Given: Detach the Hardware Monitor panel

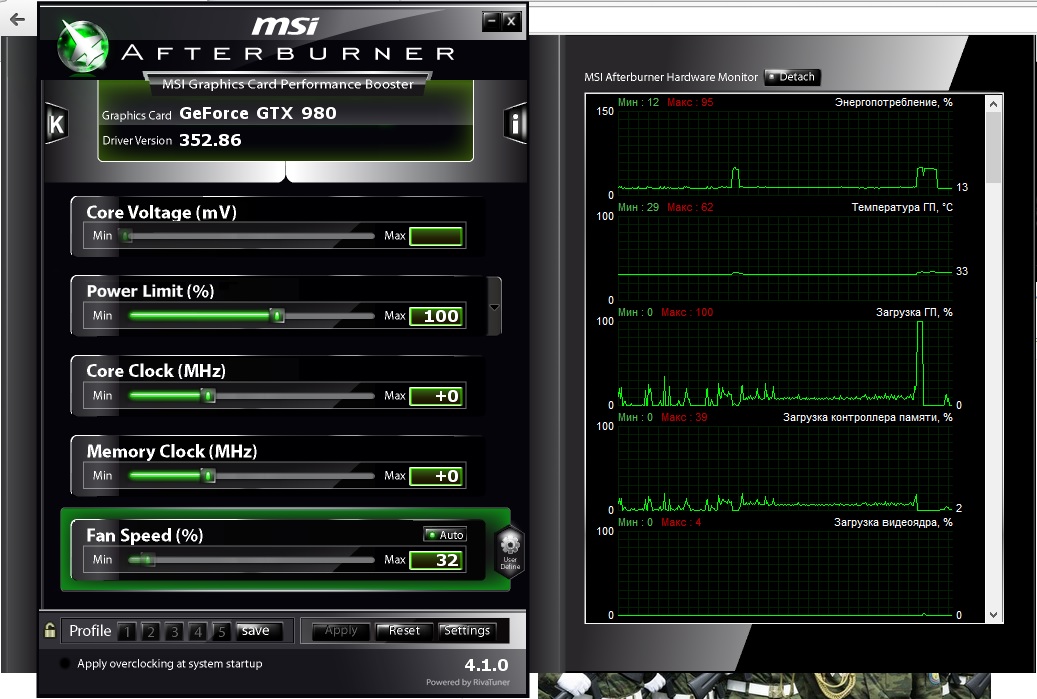Looking at the screenshot, I should tap(792, 77).
